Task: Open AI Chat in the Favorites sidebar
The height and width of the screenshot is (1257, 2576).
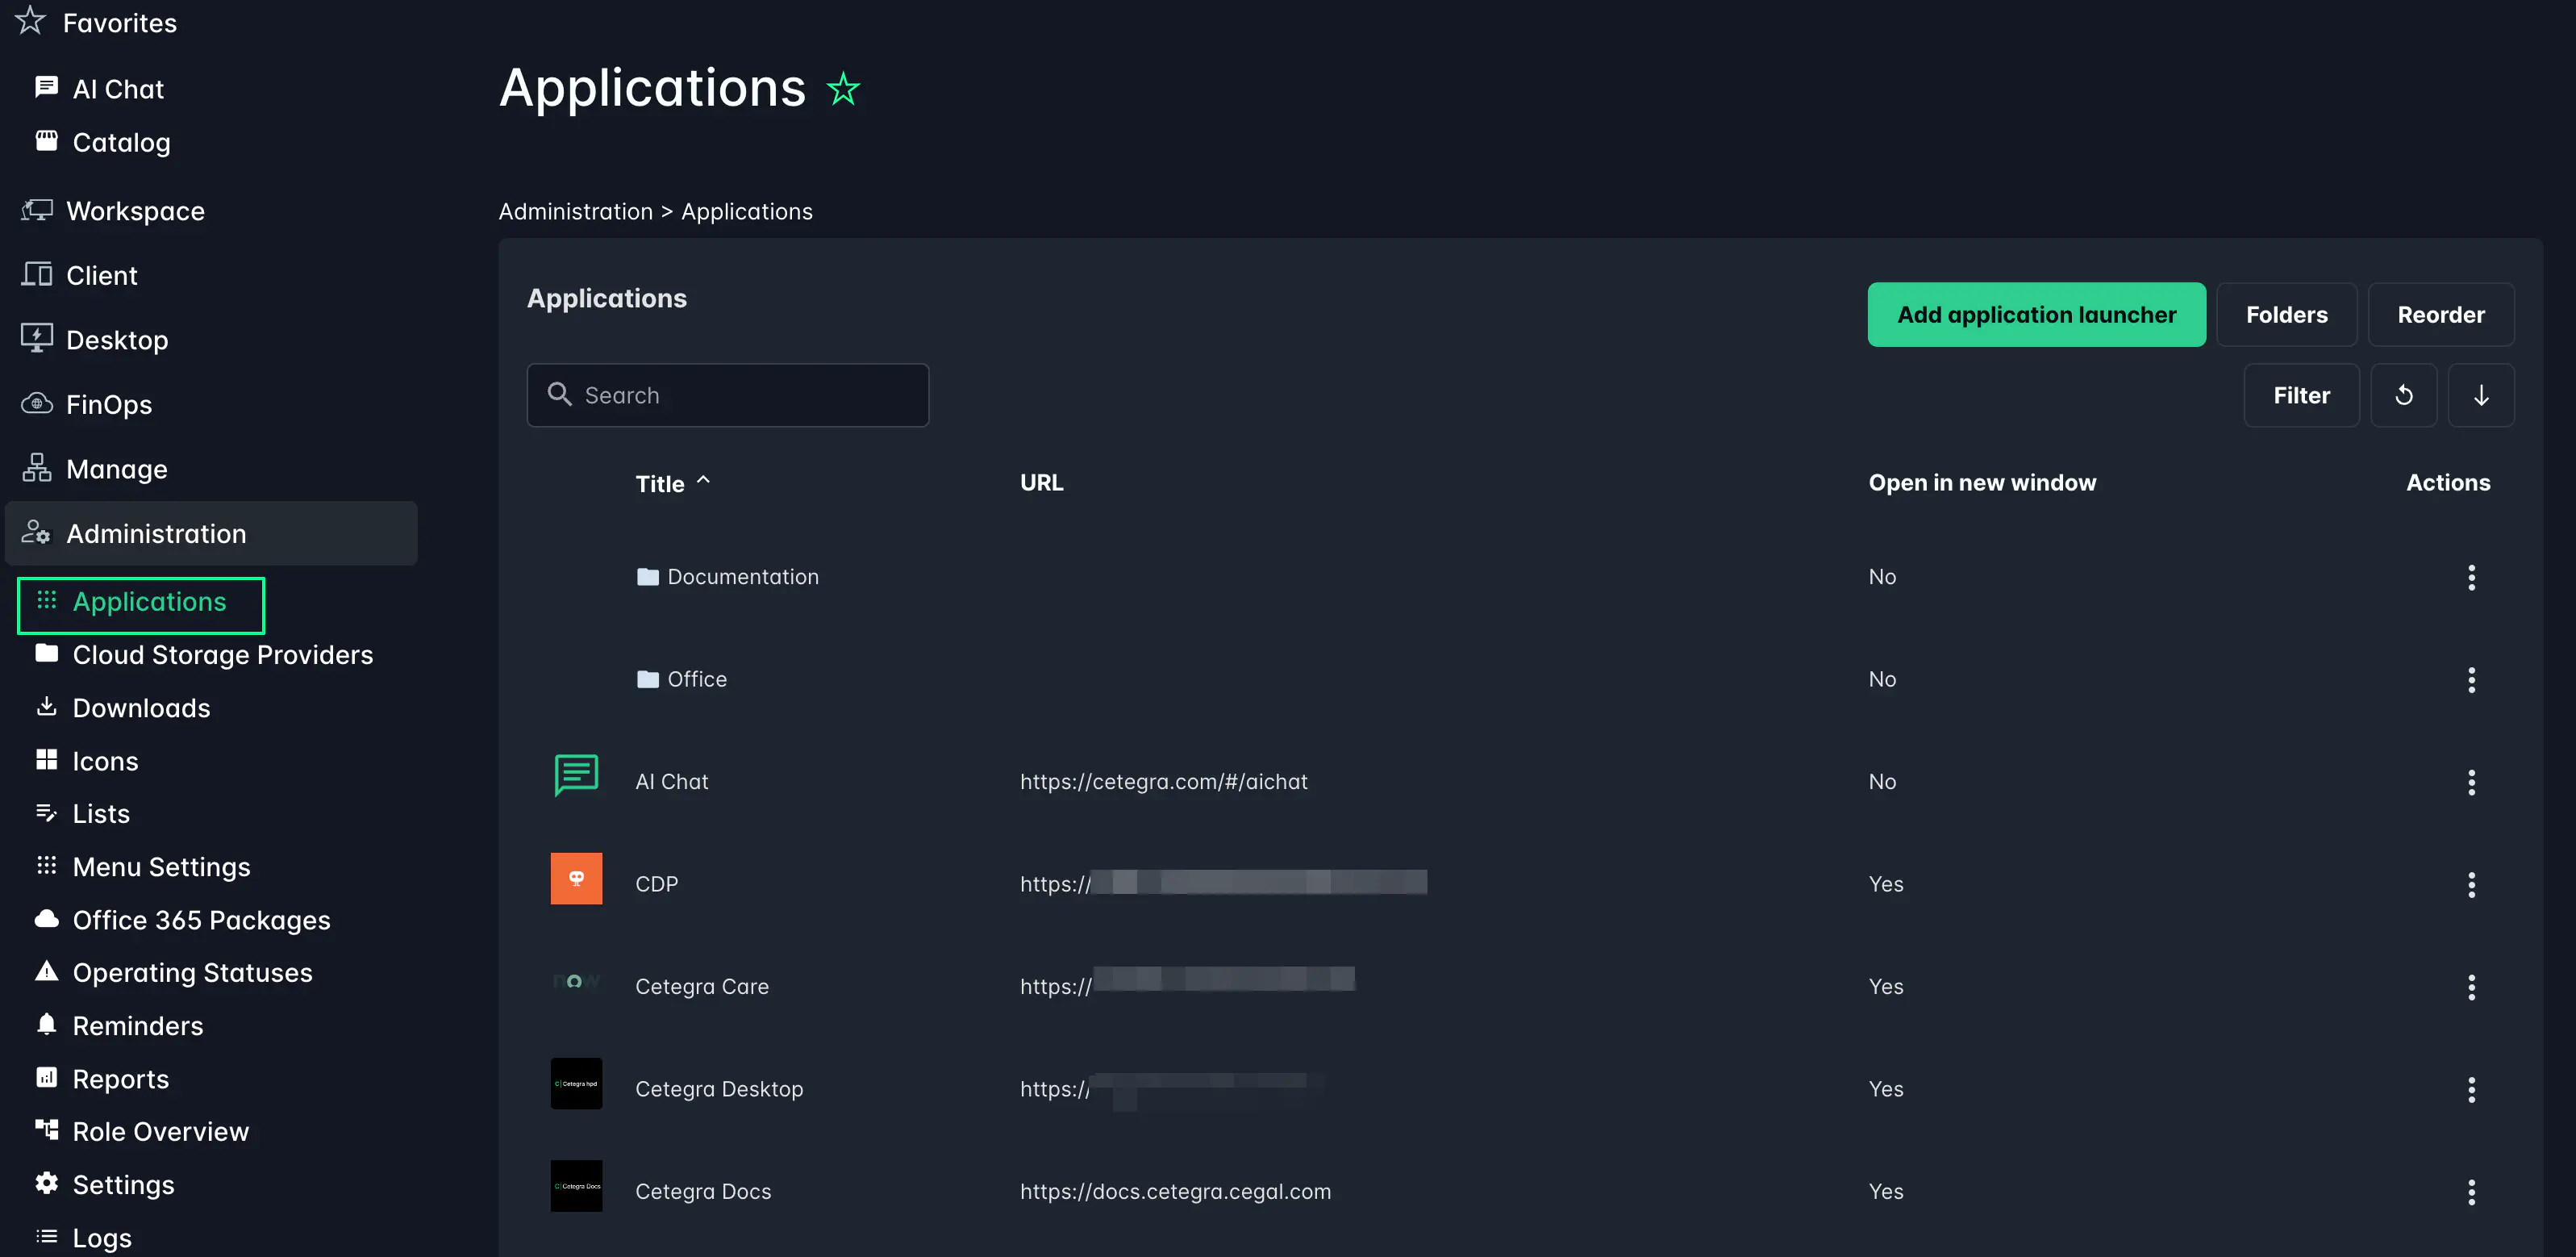Action: click(x=117, y=89)
